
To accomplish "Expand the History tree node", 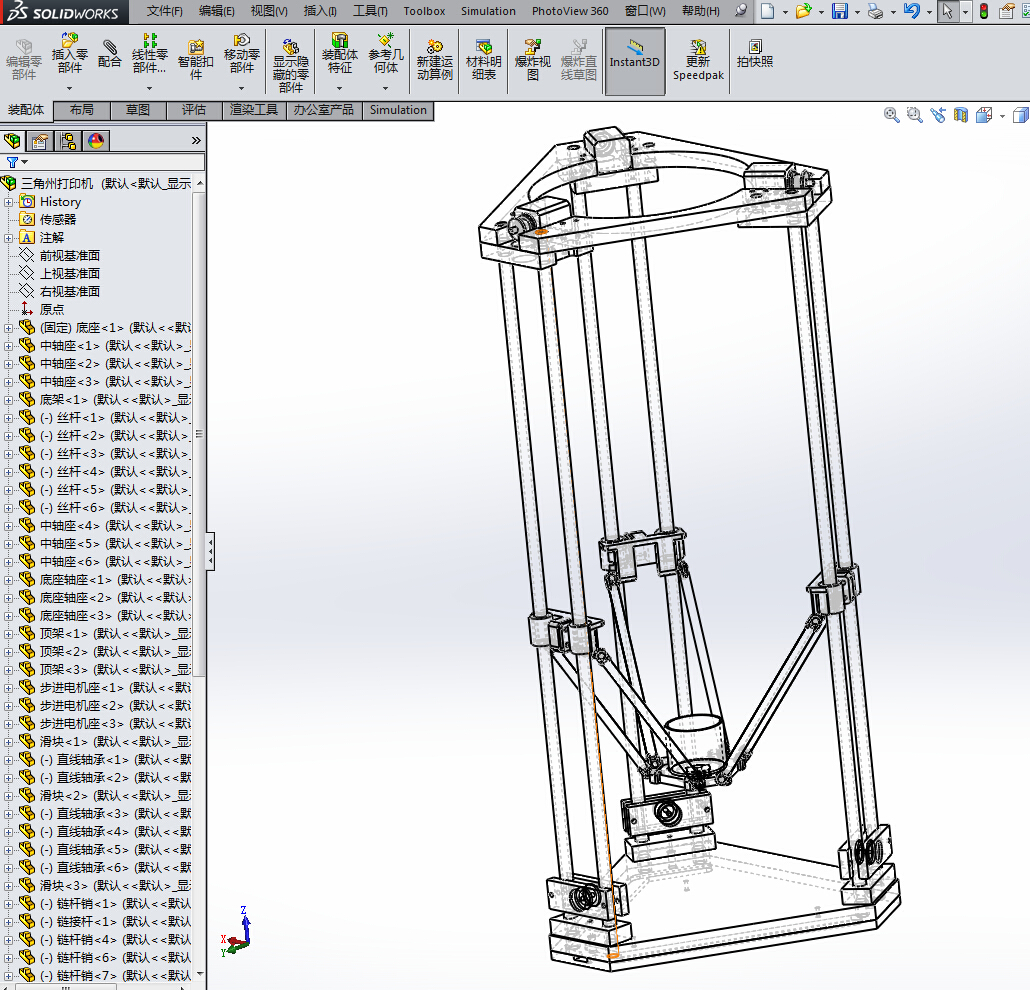I will point(8,202).
